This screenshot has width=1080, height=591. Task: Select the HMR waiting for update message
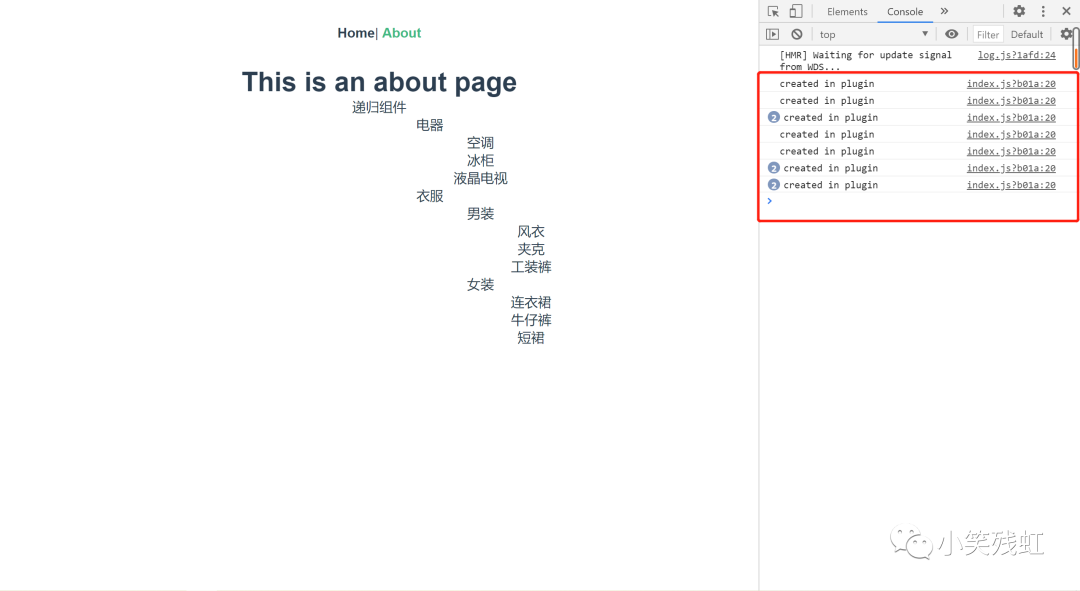coord(865,61)
